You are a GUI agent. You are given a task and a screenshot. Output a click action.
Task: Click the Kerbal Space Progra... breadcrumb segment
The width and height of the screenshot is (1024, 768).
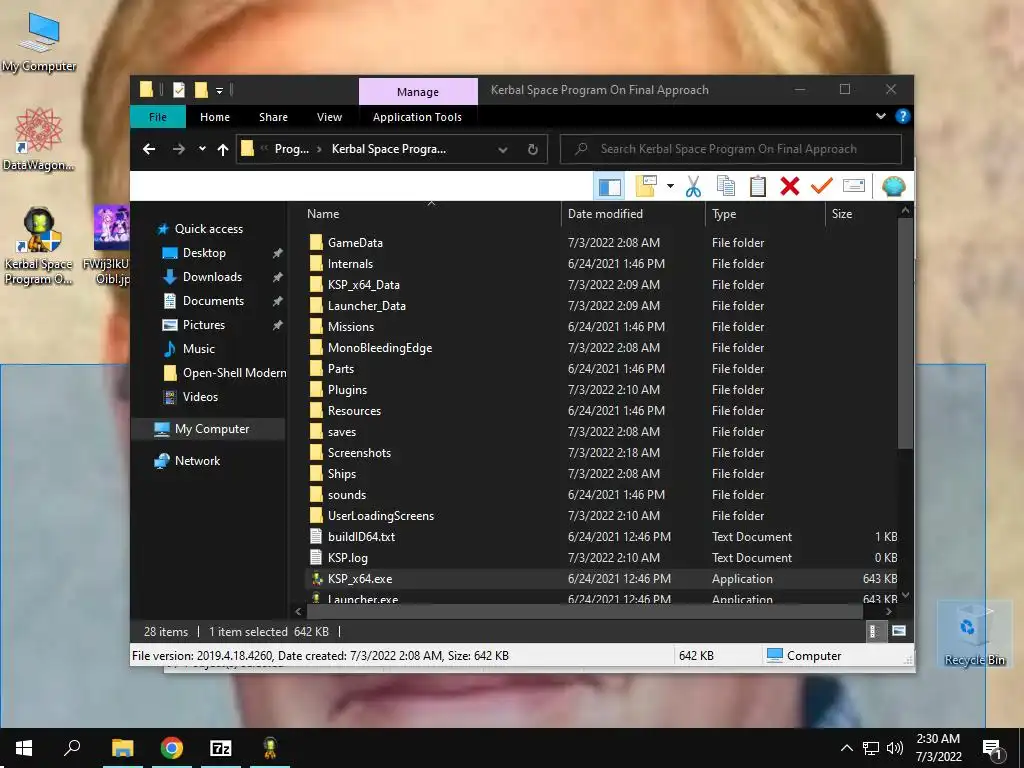(x=389, y=149)
